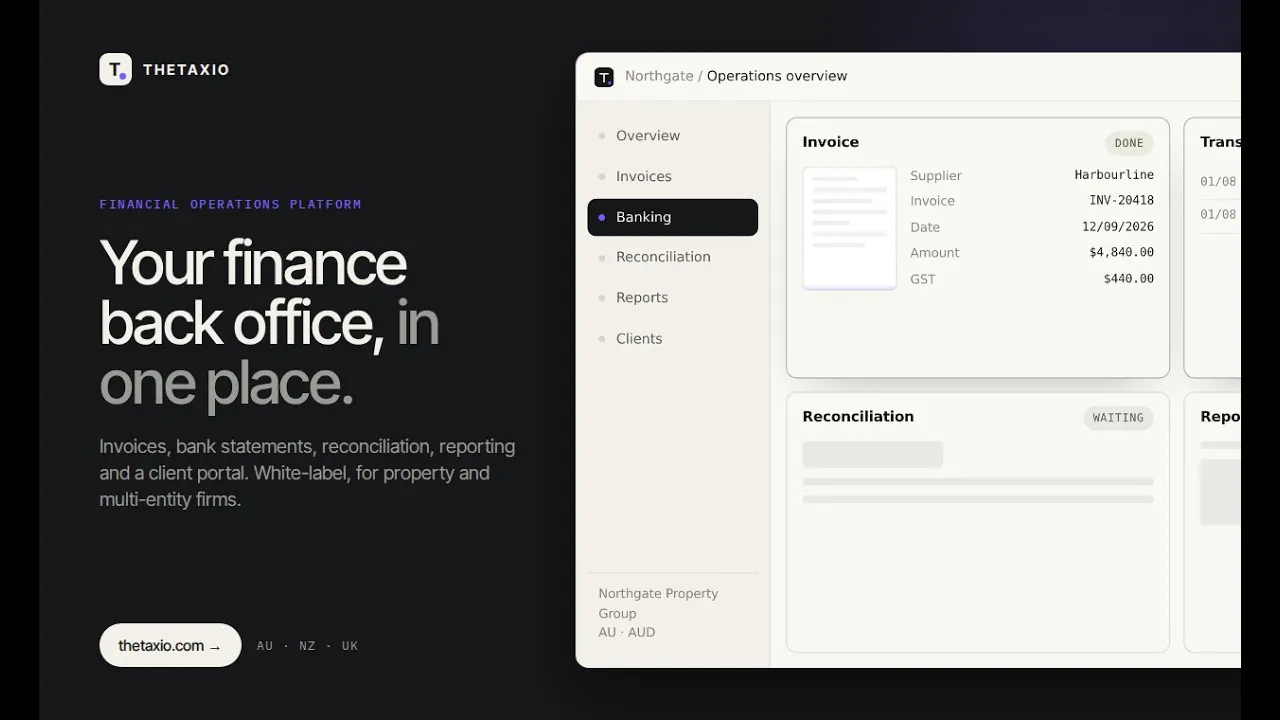
Task: Open the Invoices sidebar item
Action: (x=672, y=176)
